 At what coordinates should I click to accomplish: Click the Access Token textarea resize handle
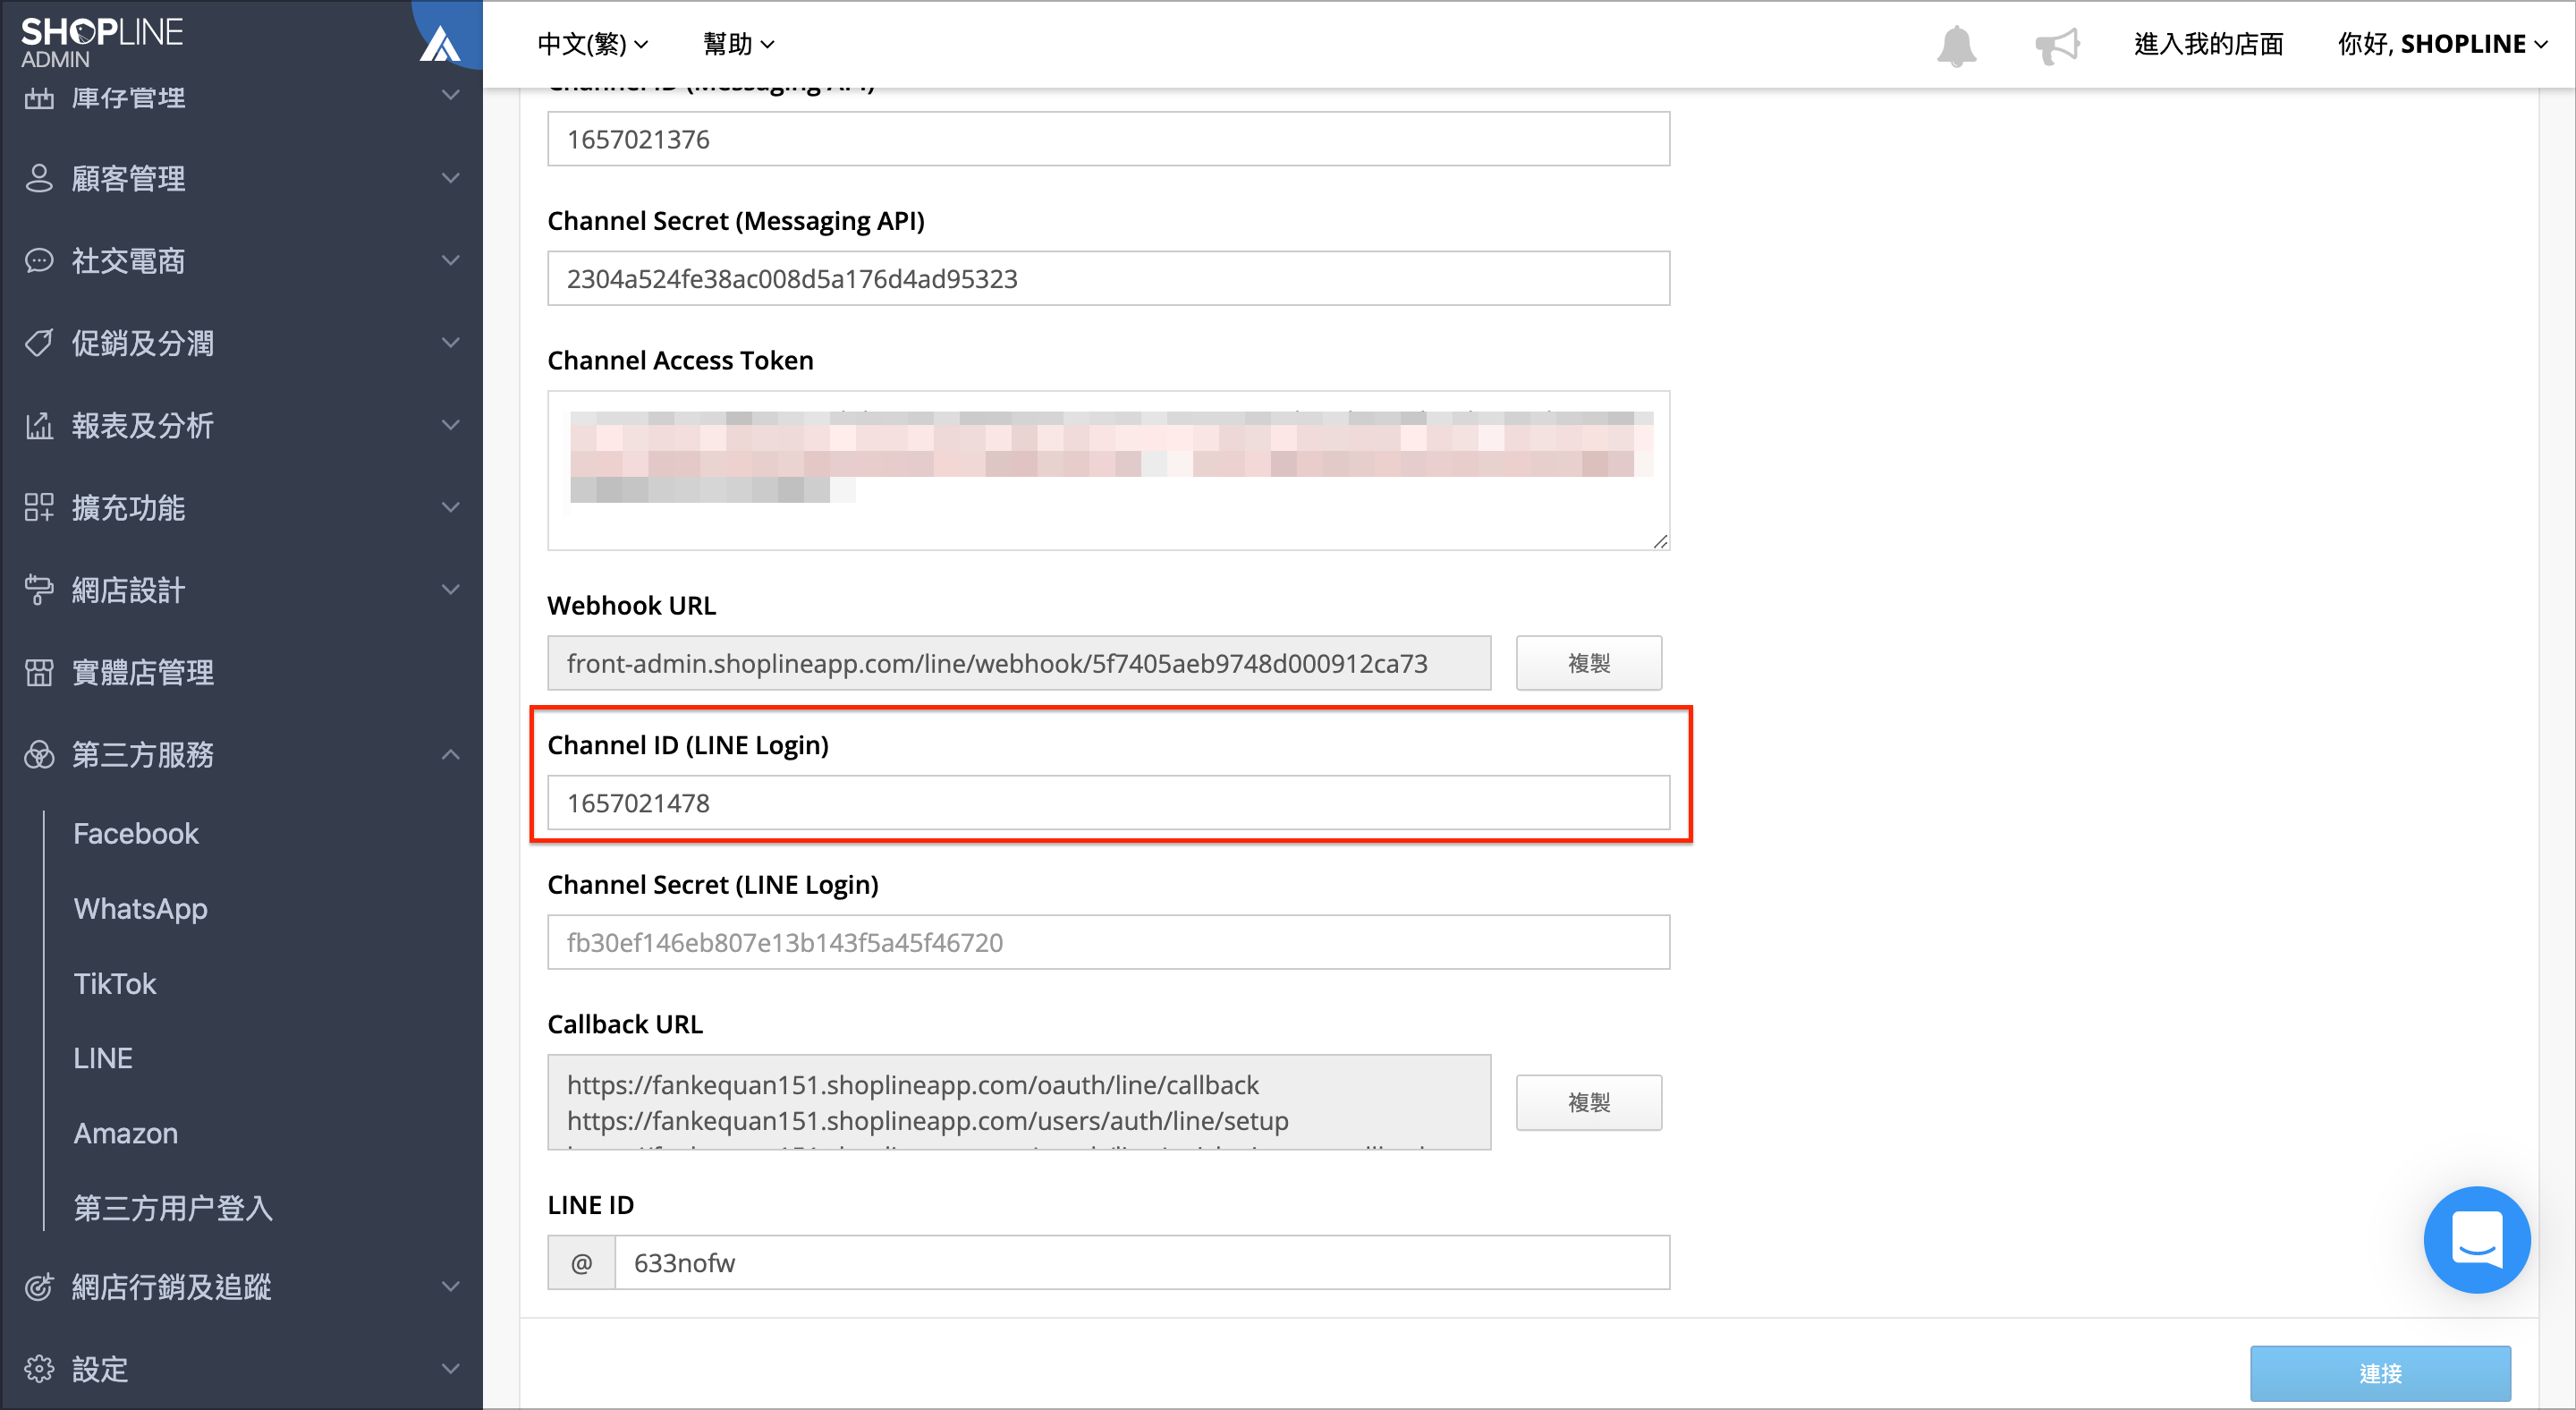pos(1660,541)
